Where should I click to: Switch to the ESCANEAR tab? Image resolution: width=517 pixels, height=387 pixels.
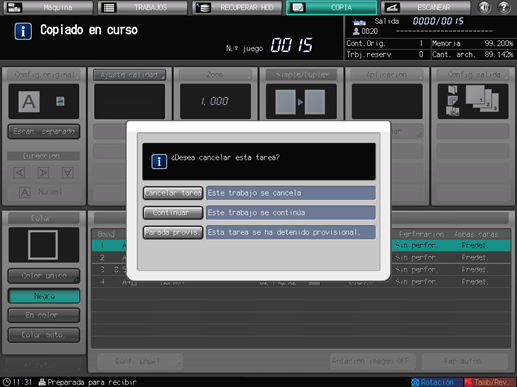(426, 7)
